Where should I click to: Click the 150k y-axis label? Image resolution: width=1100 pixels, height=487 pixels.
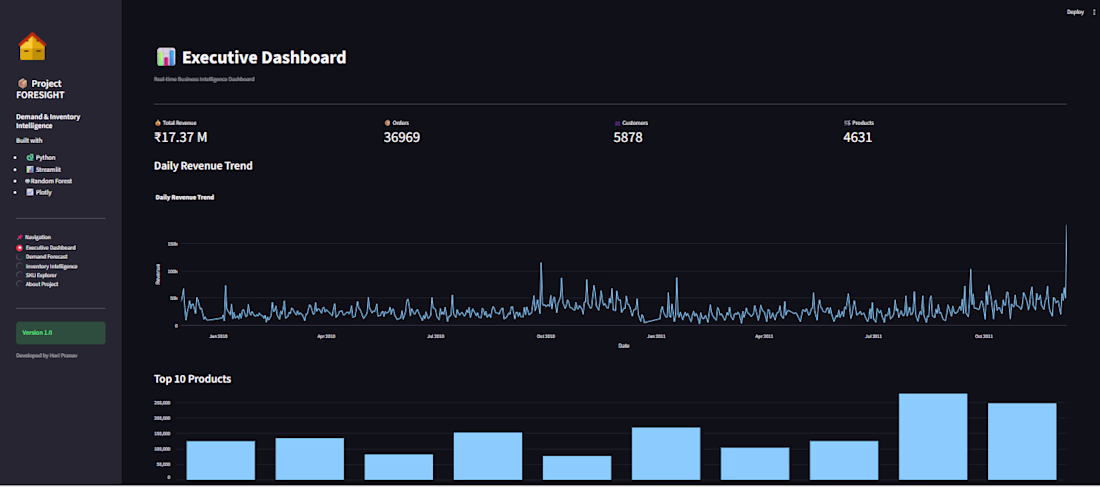172,244
